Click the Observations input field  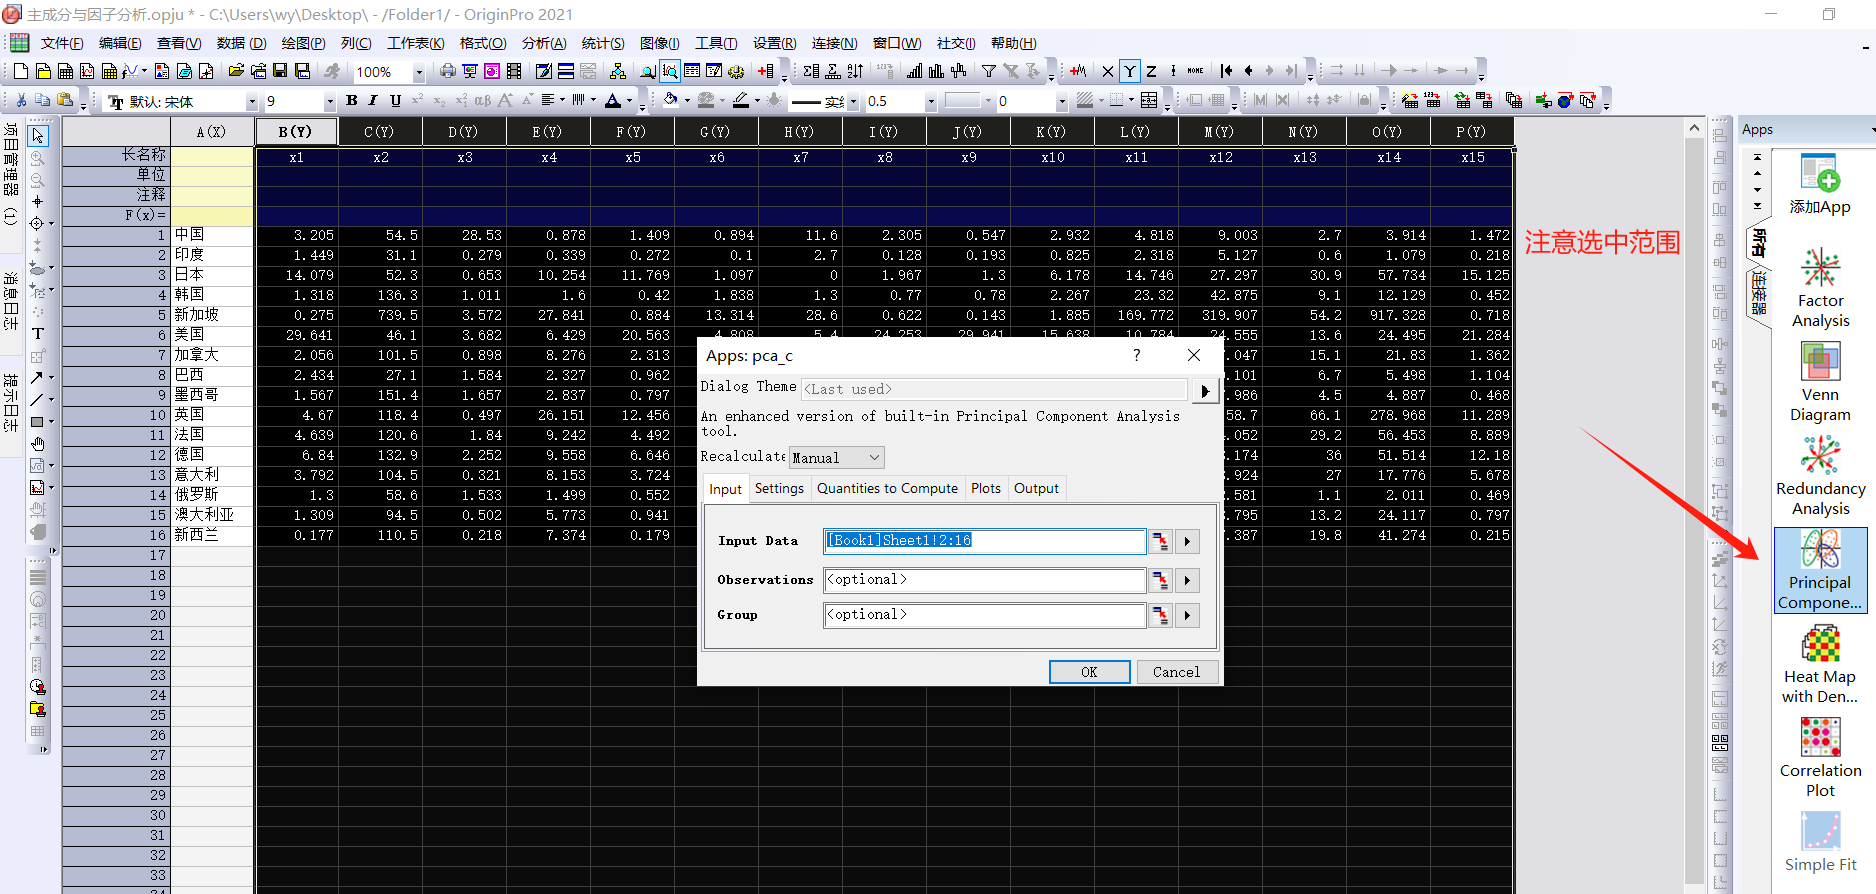pyautogui.click(x=984, y=580)
